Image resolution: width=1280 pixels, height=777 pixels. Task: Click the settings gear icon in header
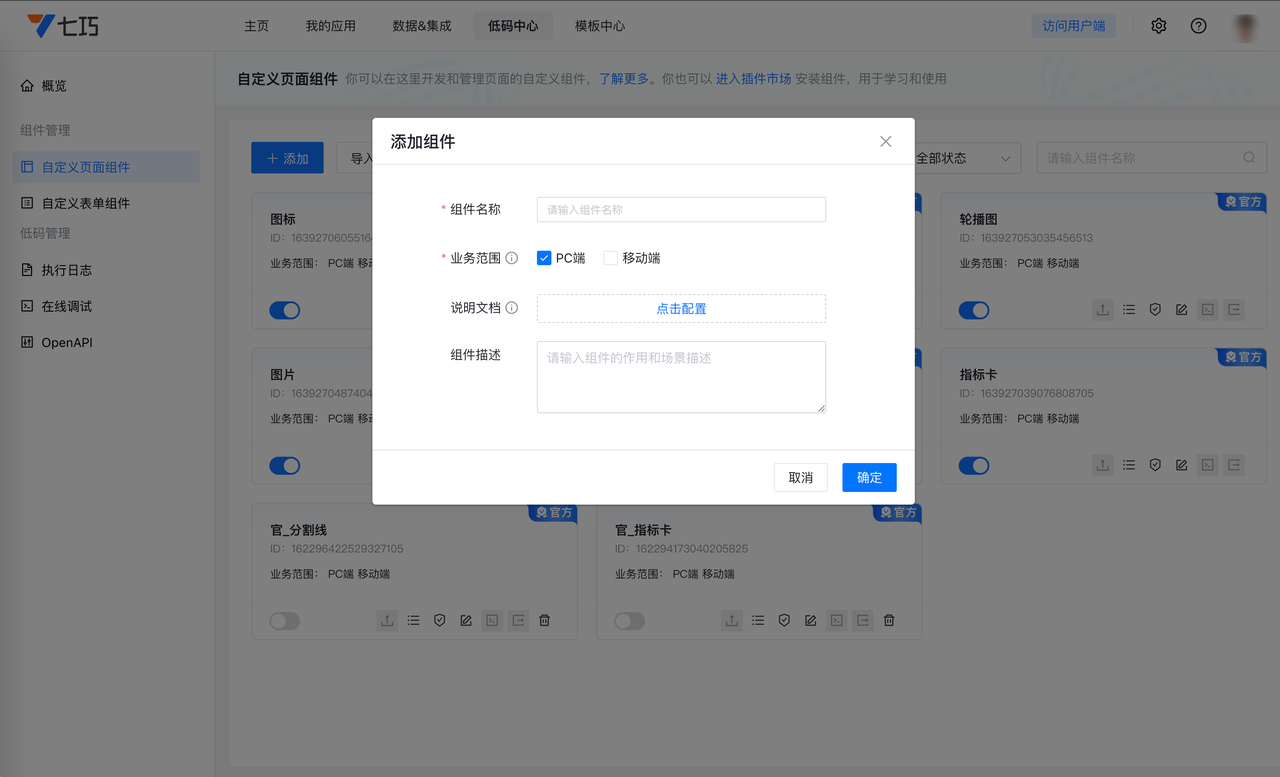pos(1158,26)
